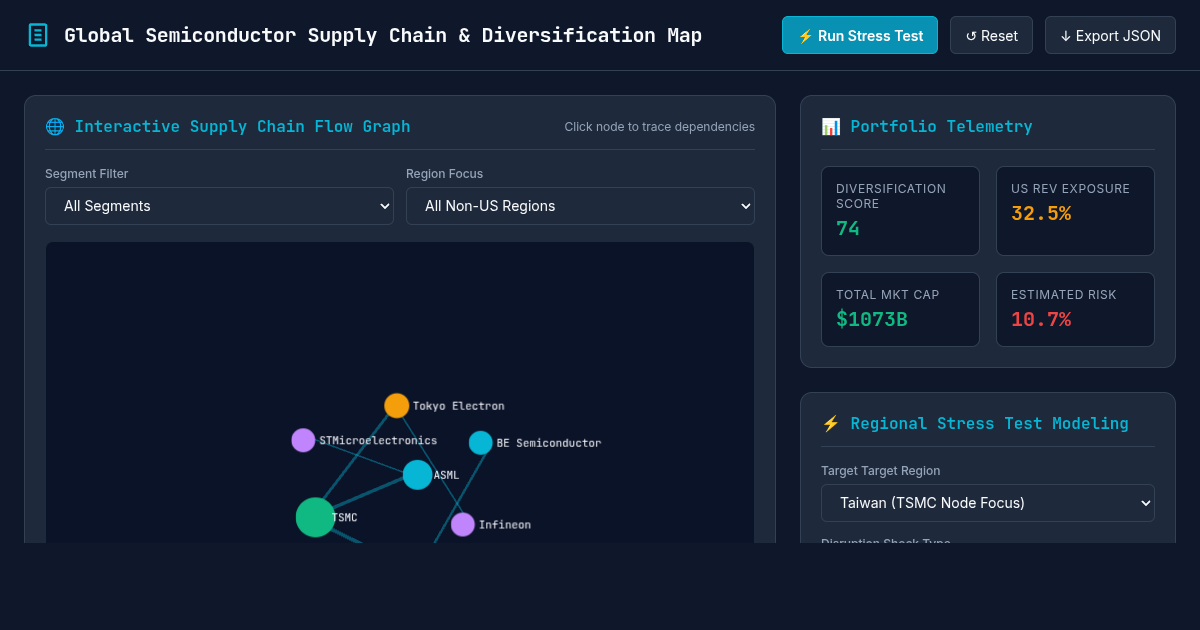Image resolution: width=1200 pixels, height=630 pixels.
Task: Click the 'Click node to trace dependencies' hint
Action: point(660,127)
